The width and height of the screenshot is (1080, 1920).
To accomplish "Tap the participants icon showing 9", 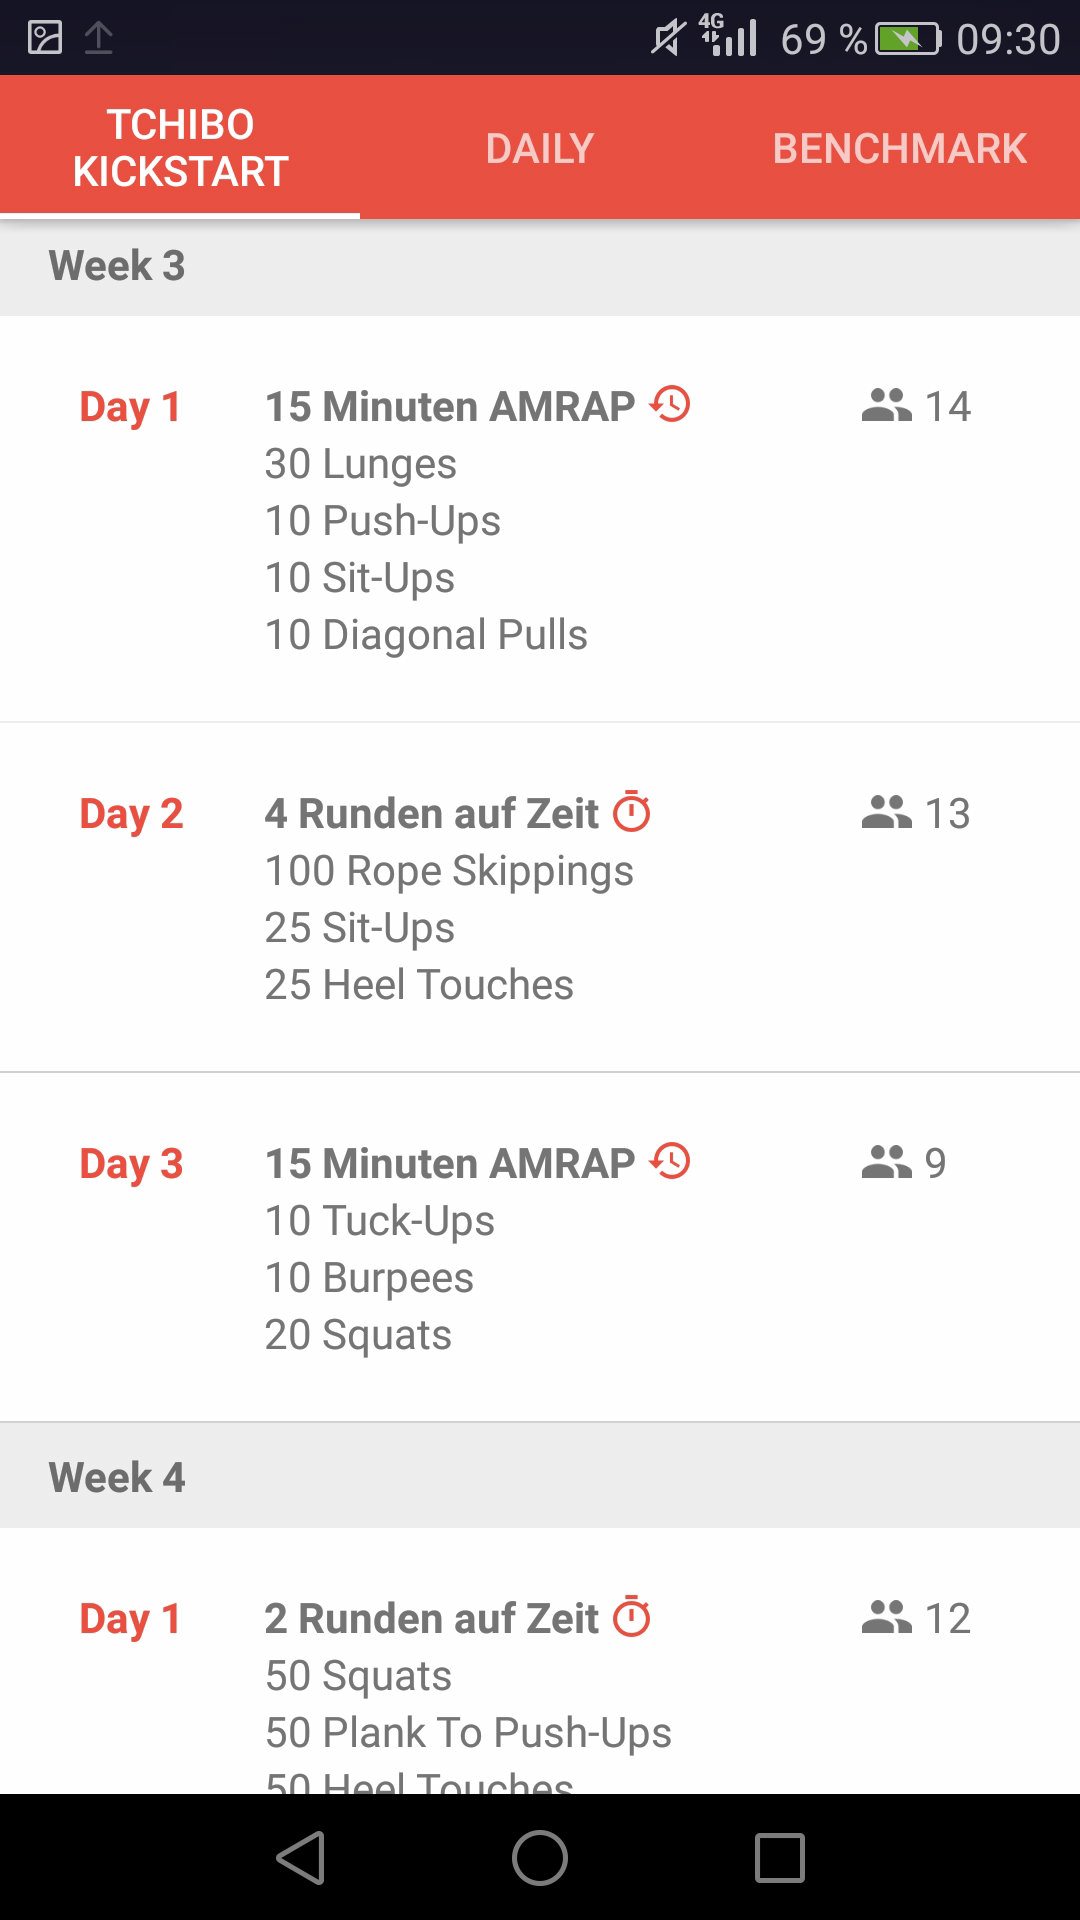I will tap(886, 1162).
